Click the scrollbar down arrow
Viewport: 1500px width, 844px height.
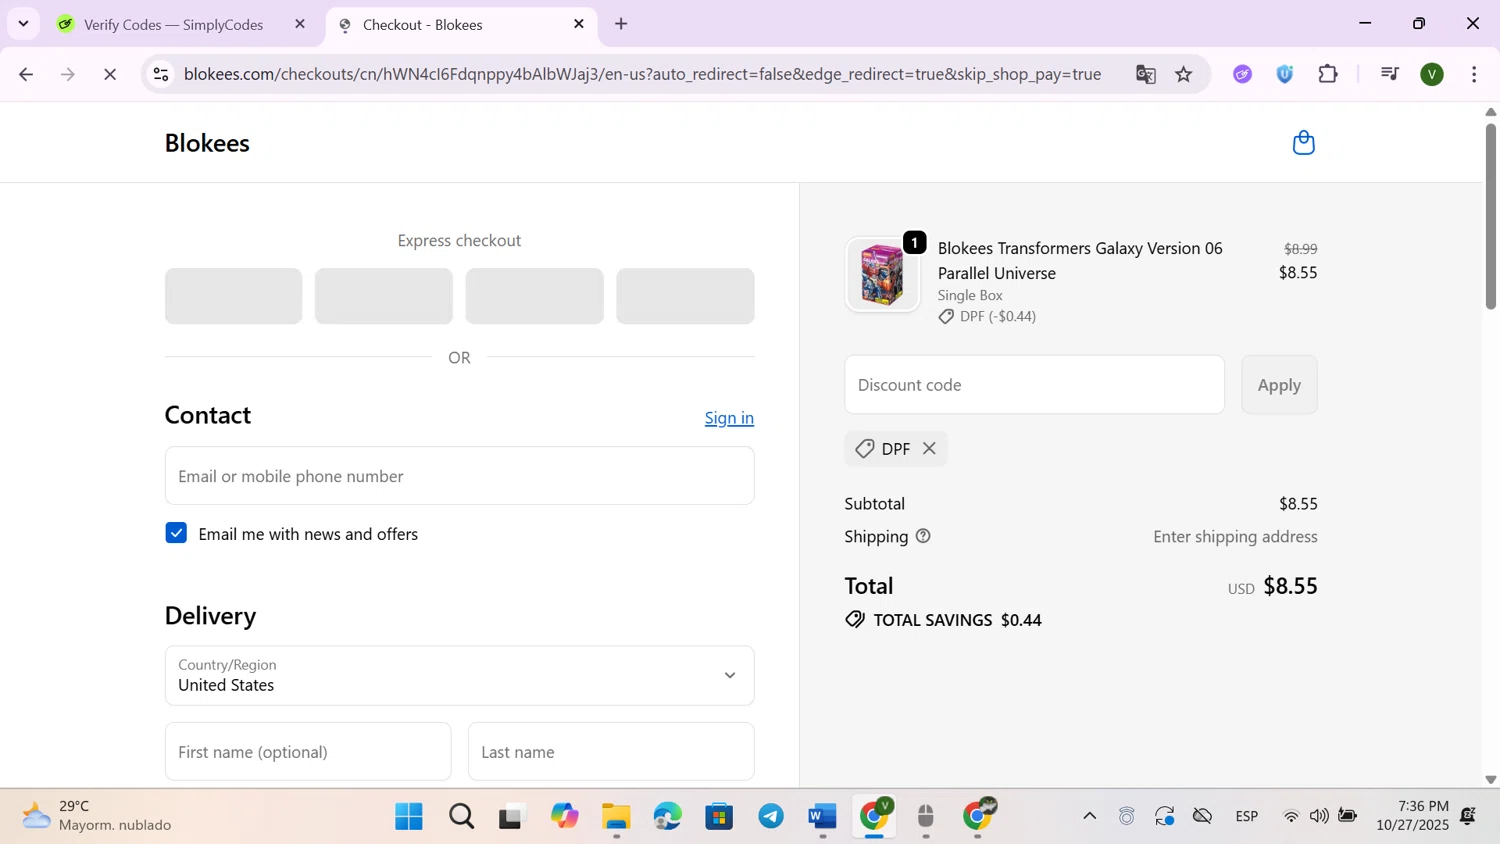[1490, 779]
